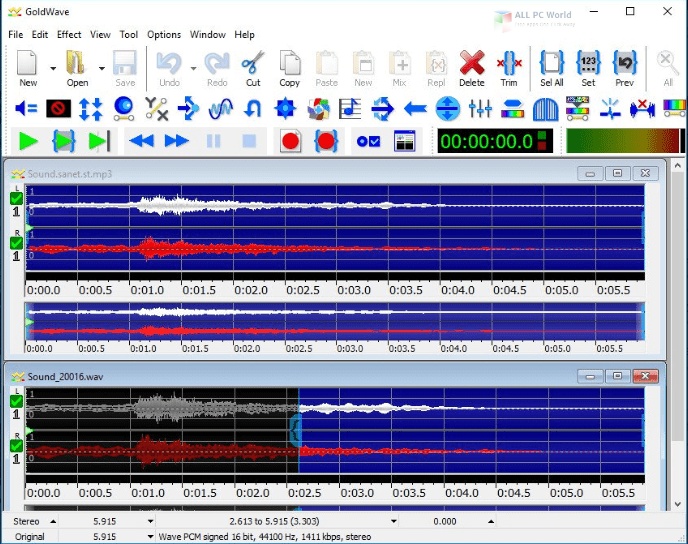Maximize the Sound.sanet.st.mp3 sub-window
The height and width of the screenshot is (544, 688).
pos(617,173)
